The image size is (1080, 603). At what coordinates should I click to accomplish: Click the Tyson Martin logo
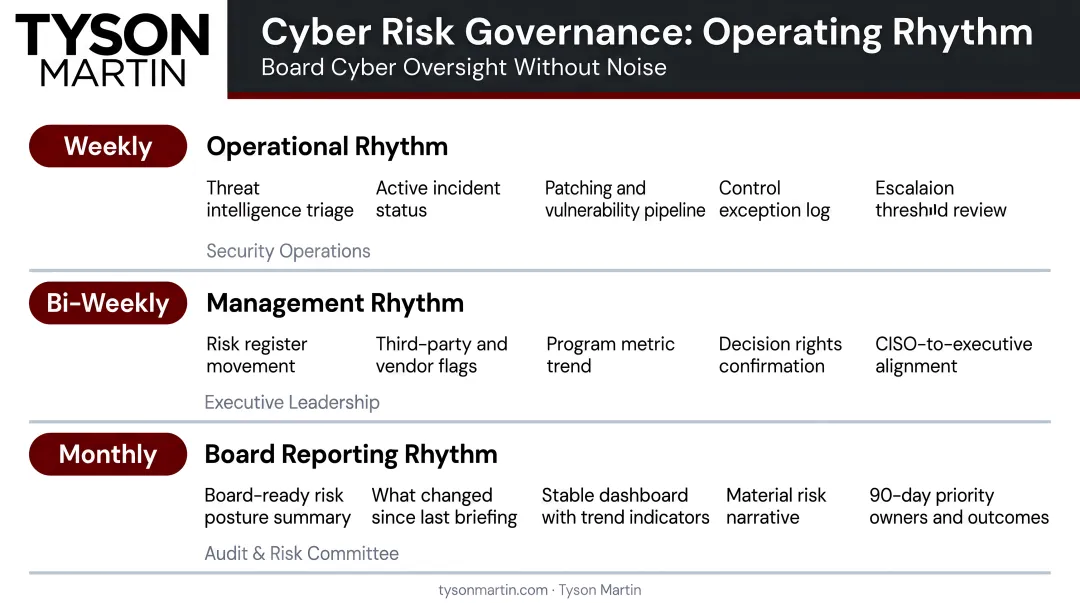(x=112, y=50)
